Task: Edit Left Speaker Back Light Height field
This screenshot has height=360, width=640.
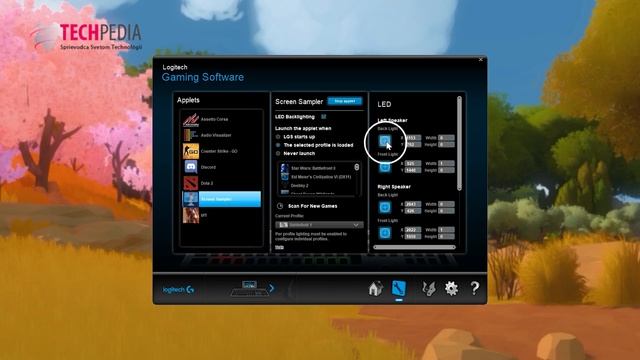Action: (x=446, y=144)
